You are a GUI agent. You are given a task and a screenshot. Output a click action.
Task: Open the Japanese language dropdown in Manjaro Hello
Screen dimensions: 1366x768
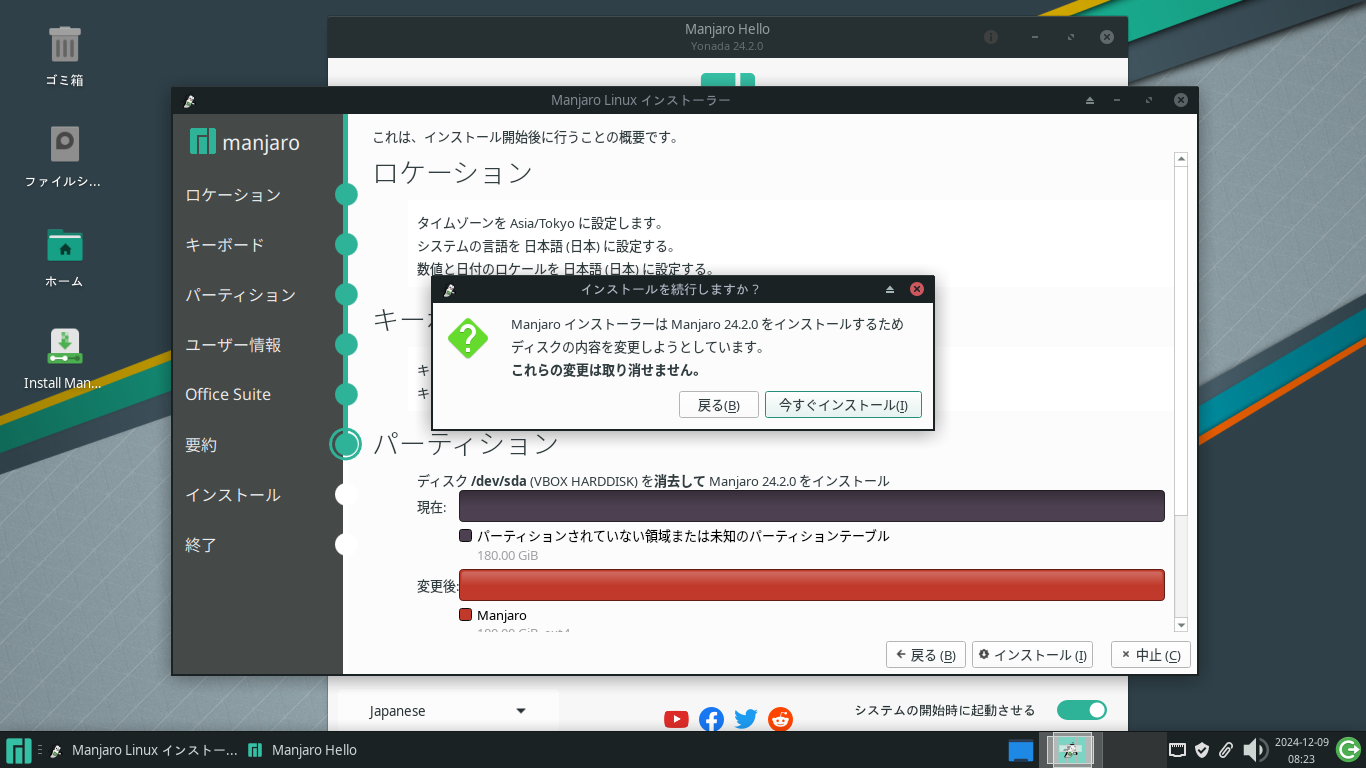(x=447, y=711)
